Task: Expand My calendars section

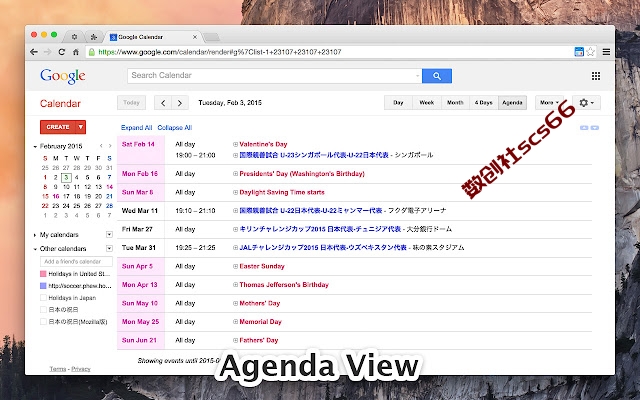Action: point(35,235)
